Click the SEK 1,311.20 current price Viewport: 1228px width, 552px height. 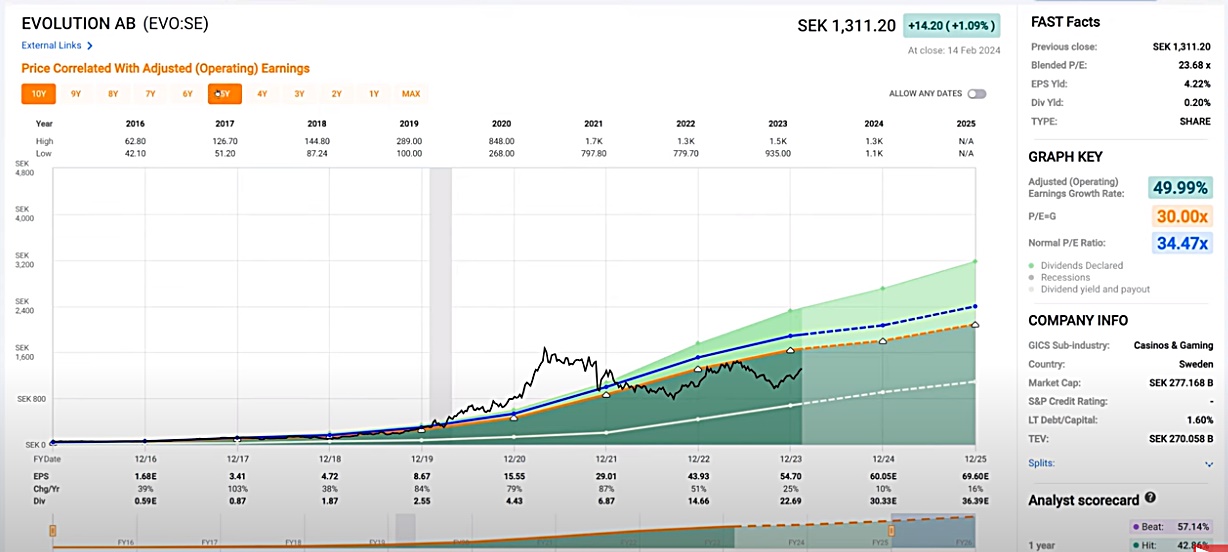(846, 26)
